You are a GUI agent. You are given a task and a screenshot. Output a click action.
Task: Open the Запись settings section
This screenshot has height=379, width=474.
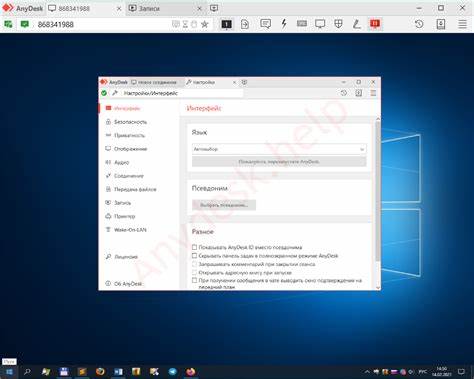coord(139,203)
